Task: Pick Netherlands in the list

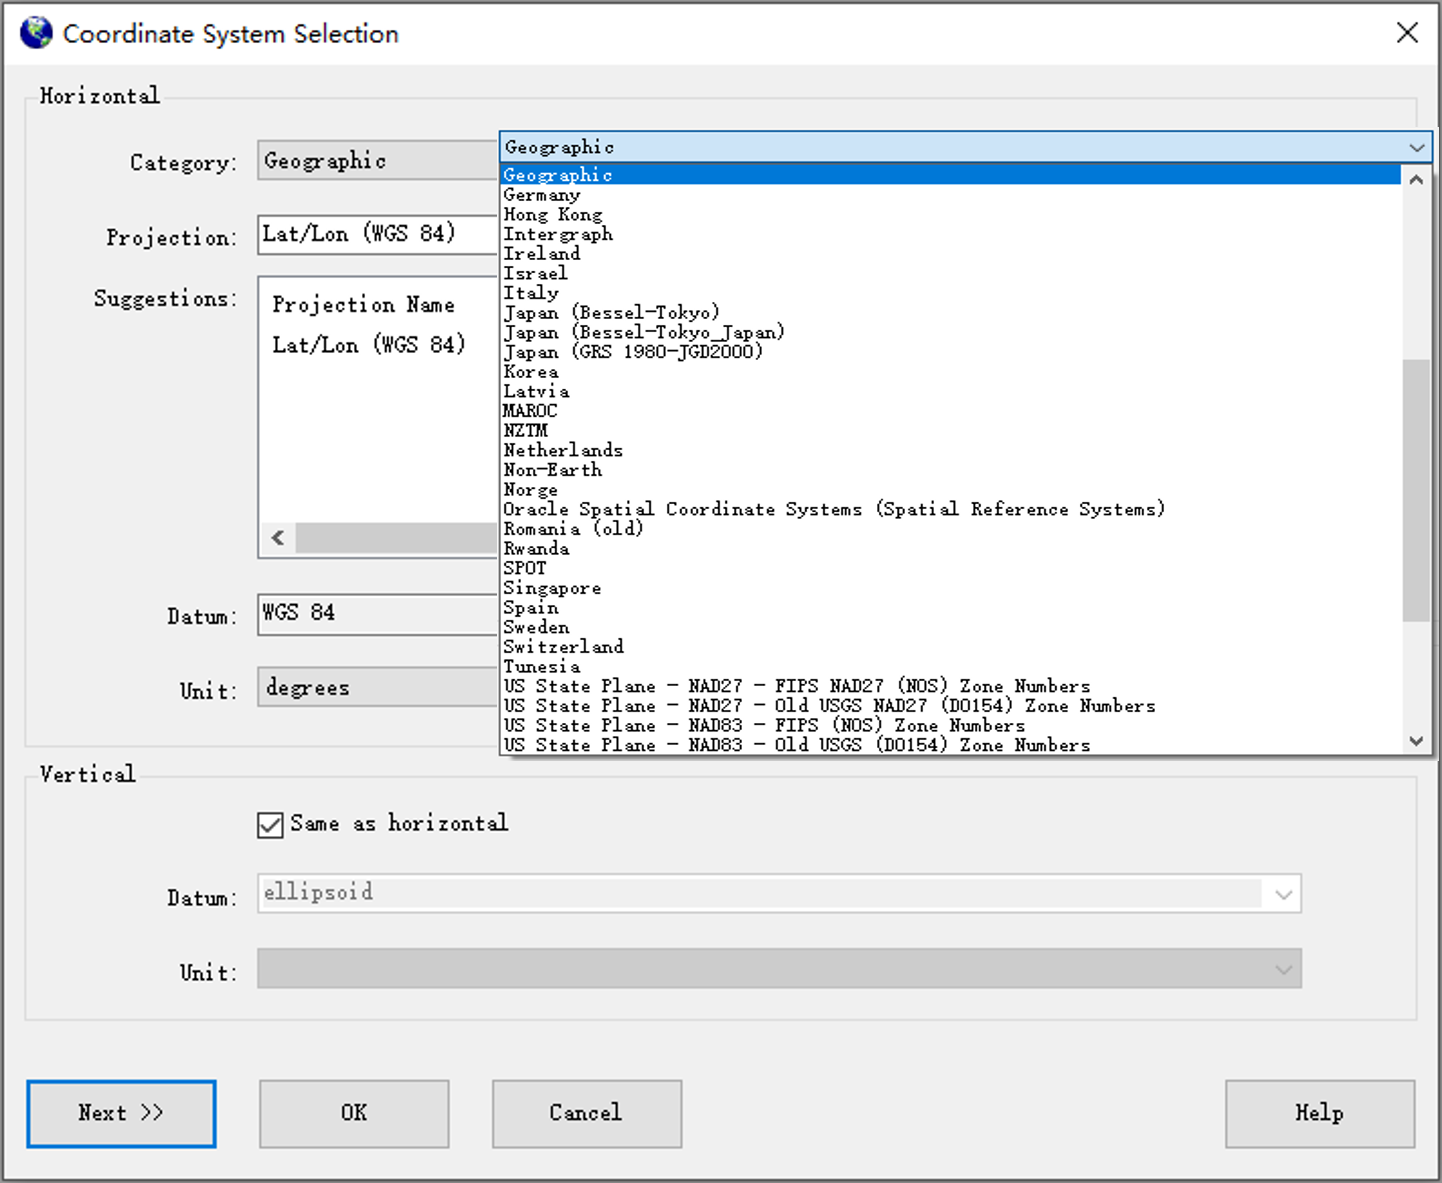Action: pyautogui.click(x=950, y=450)
